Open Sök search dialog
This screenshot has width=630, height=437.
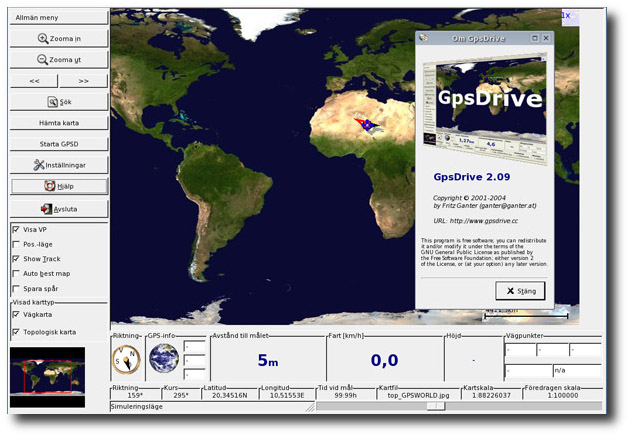click(x=59, y=102)
